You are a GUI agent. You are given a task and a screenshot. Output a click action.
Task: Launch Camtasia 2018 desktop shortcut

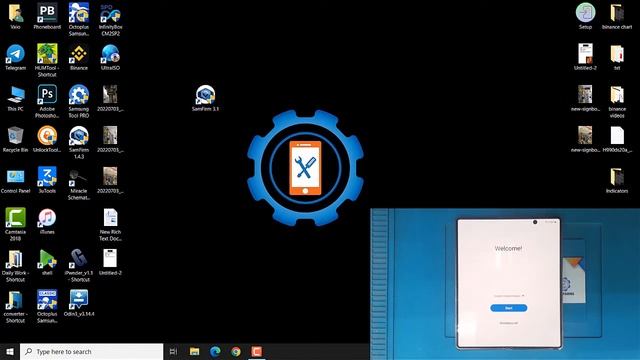point(16,224)
